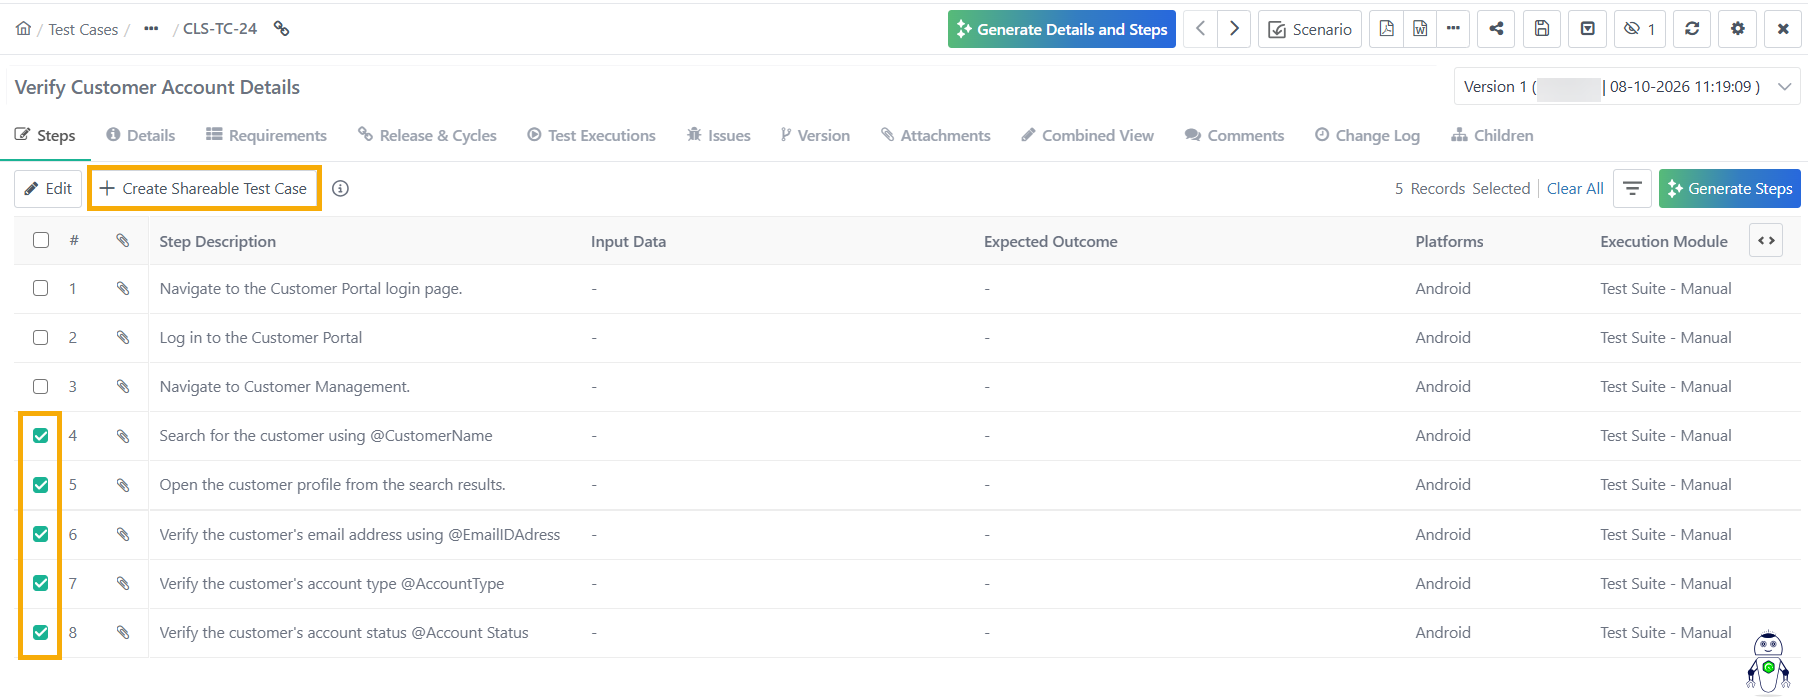Screen dimensions: 1808x699
Task: Export test case as Word document
Action: 1420,29
